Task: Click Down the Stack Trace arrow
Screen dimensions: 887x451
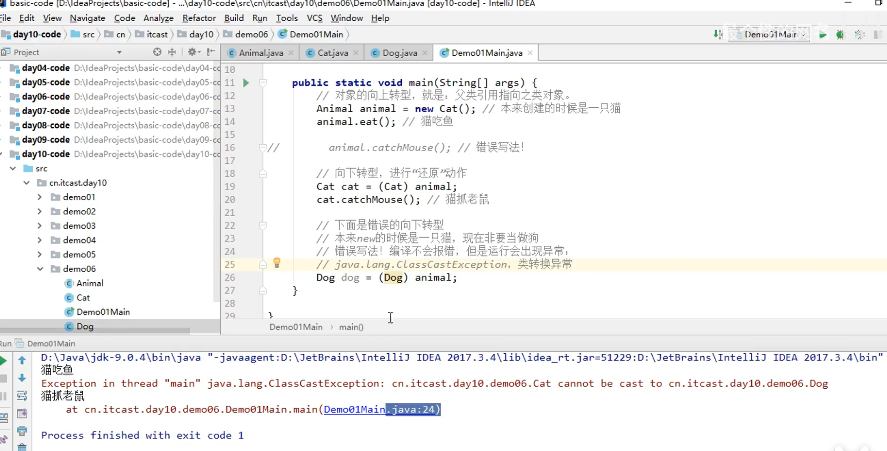Action: pyautogui.click(x=22, y=377)
